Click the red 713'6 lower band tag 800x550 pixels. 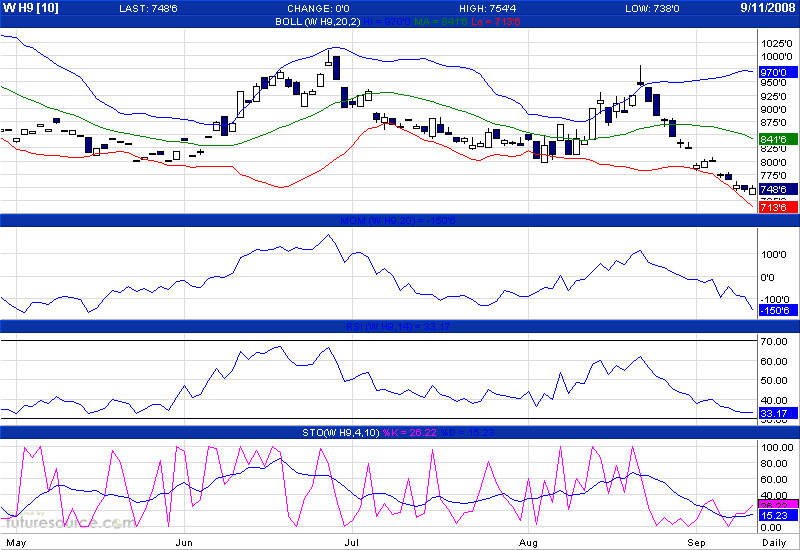tap(778, 207)
